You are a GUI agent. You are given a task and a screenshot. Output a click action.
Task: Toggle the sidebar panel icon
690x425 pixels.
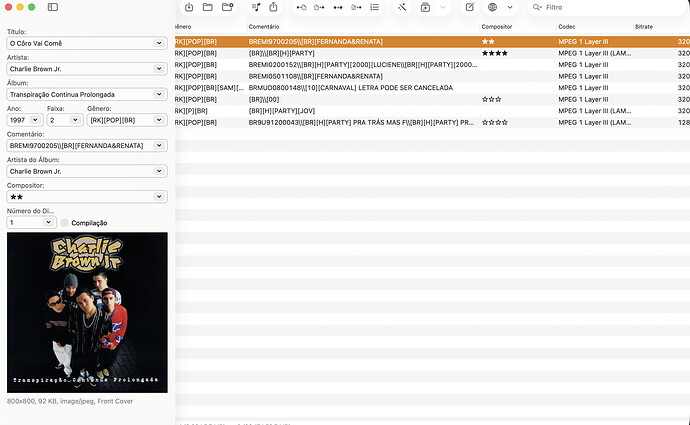tap(53, 7)
